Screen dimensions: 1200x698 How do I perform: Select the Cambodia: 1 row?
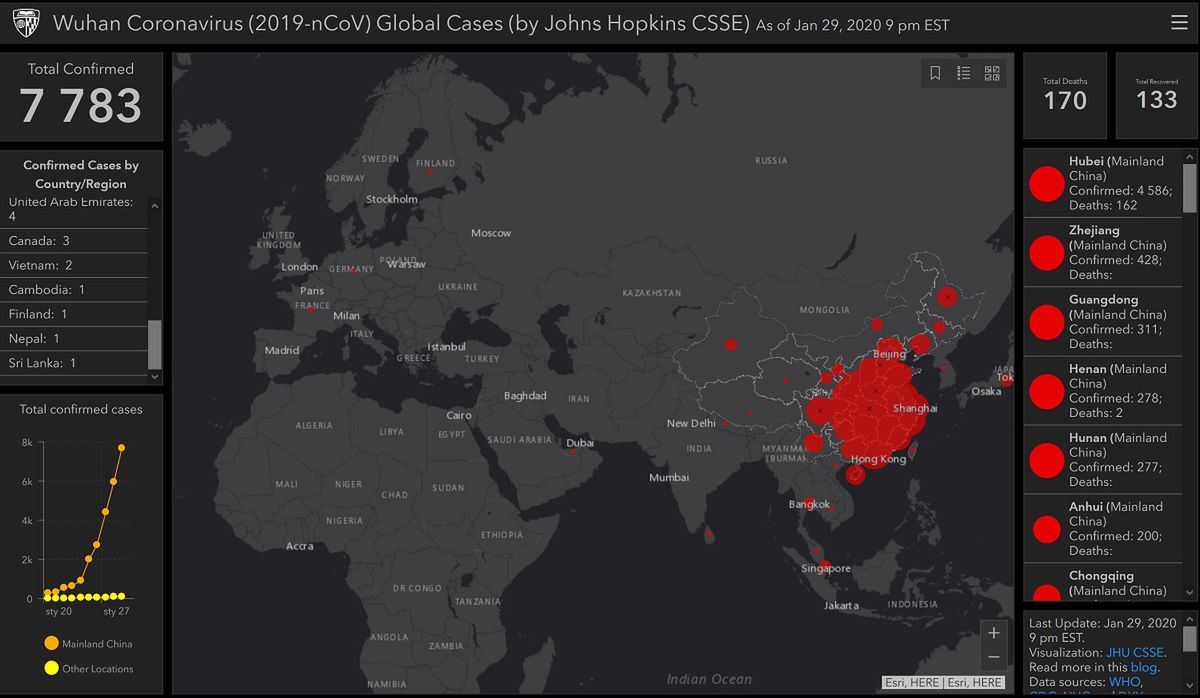point(74,290)
